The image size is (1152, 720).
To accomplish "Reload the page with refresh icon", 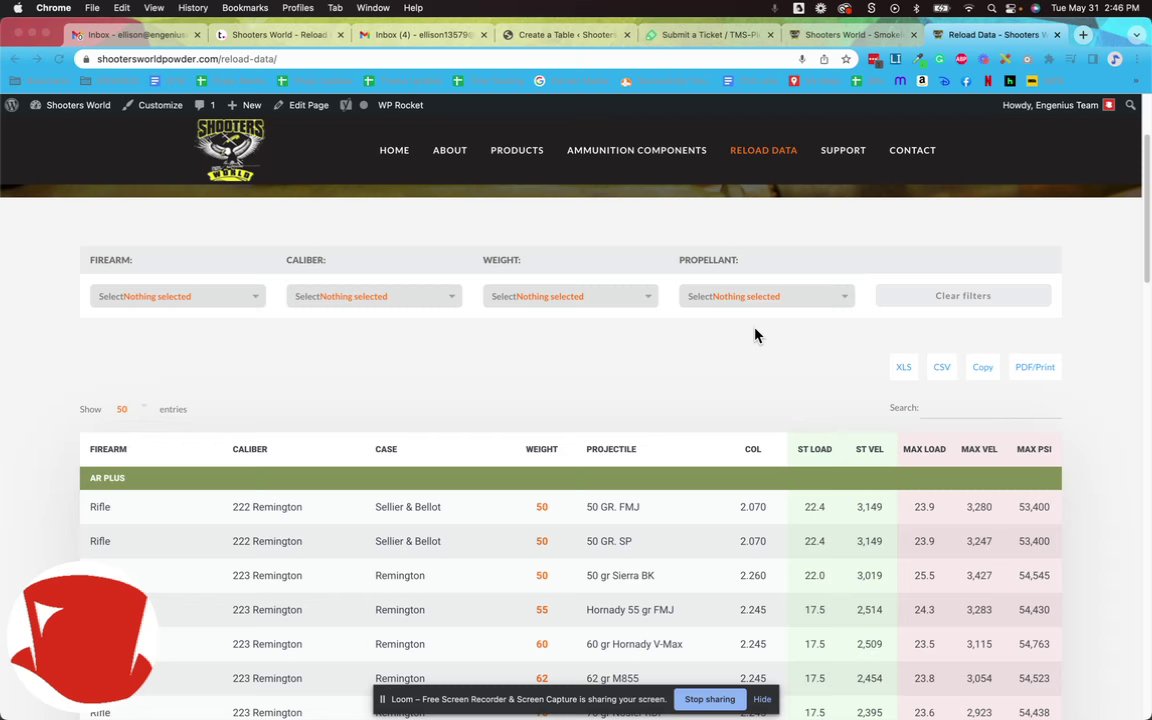I will point(59,59).
